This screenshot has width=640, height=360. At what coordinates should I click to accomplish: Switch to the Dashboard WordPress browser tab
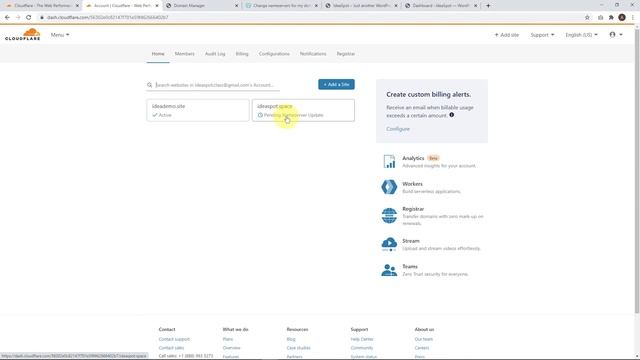441,6
